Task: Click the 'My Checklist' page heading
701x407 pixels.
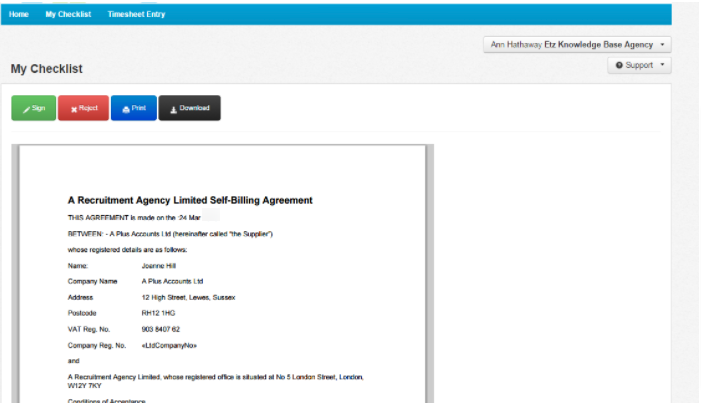Action: 46,69
